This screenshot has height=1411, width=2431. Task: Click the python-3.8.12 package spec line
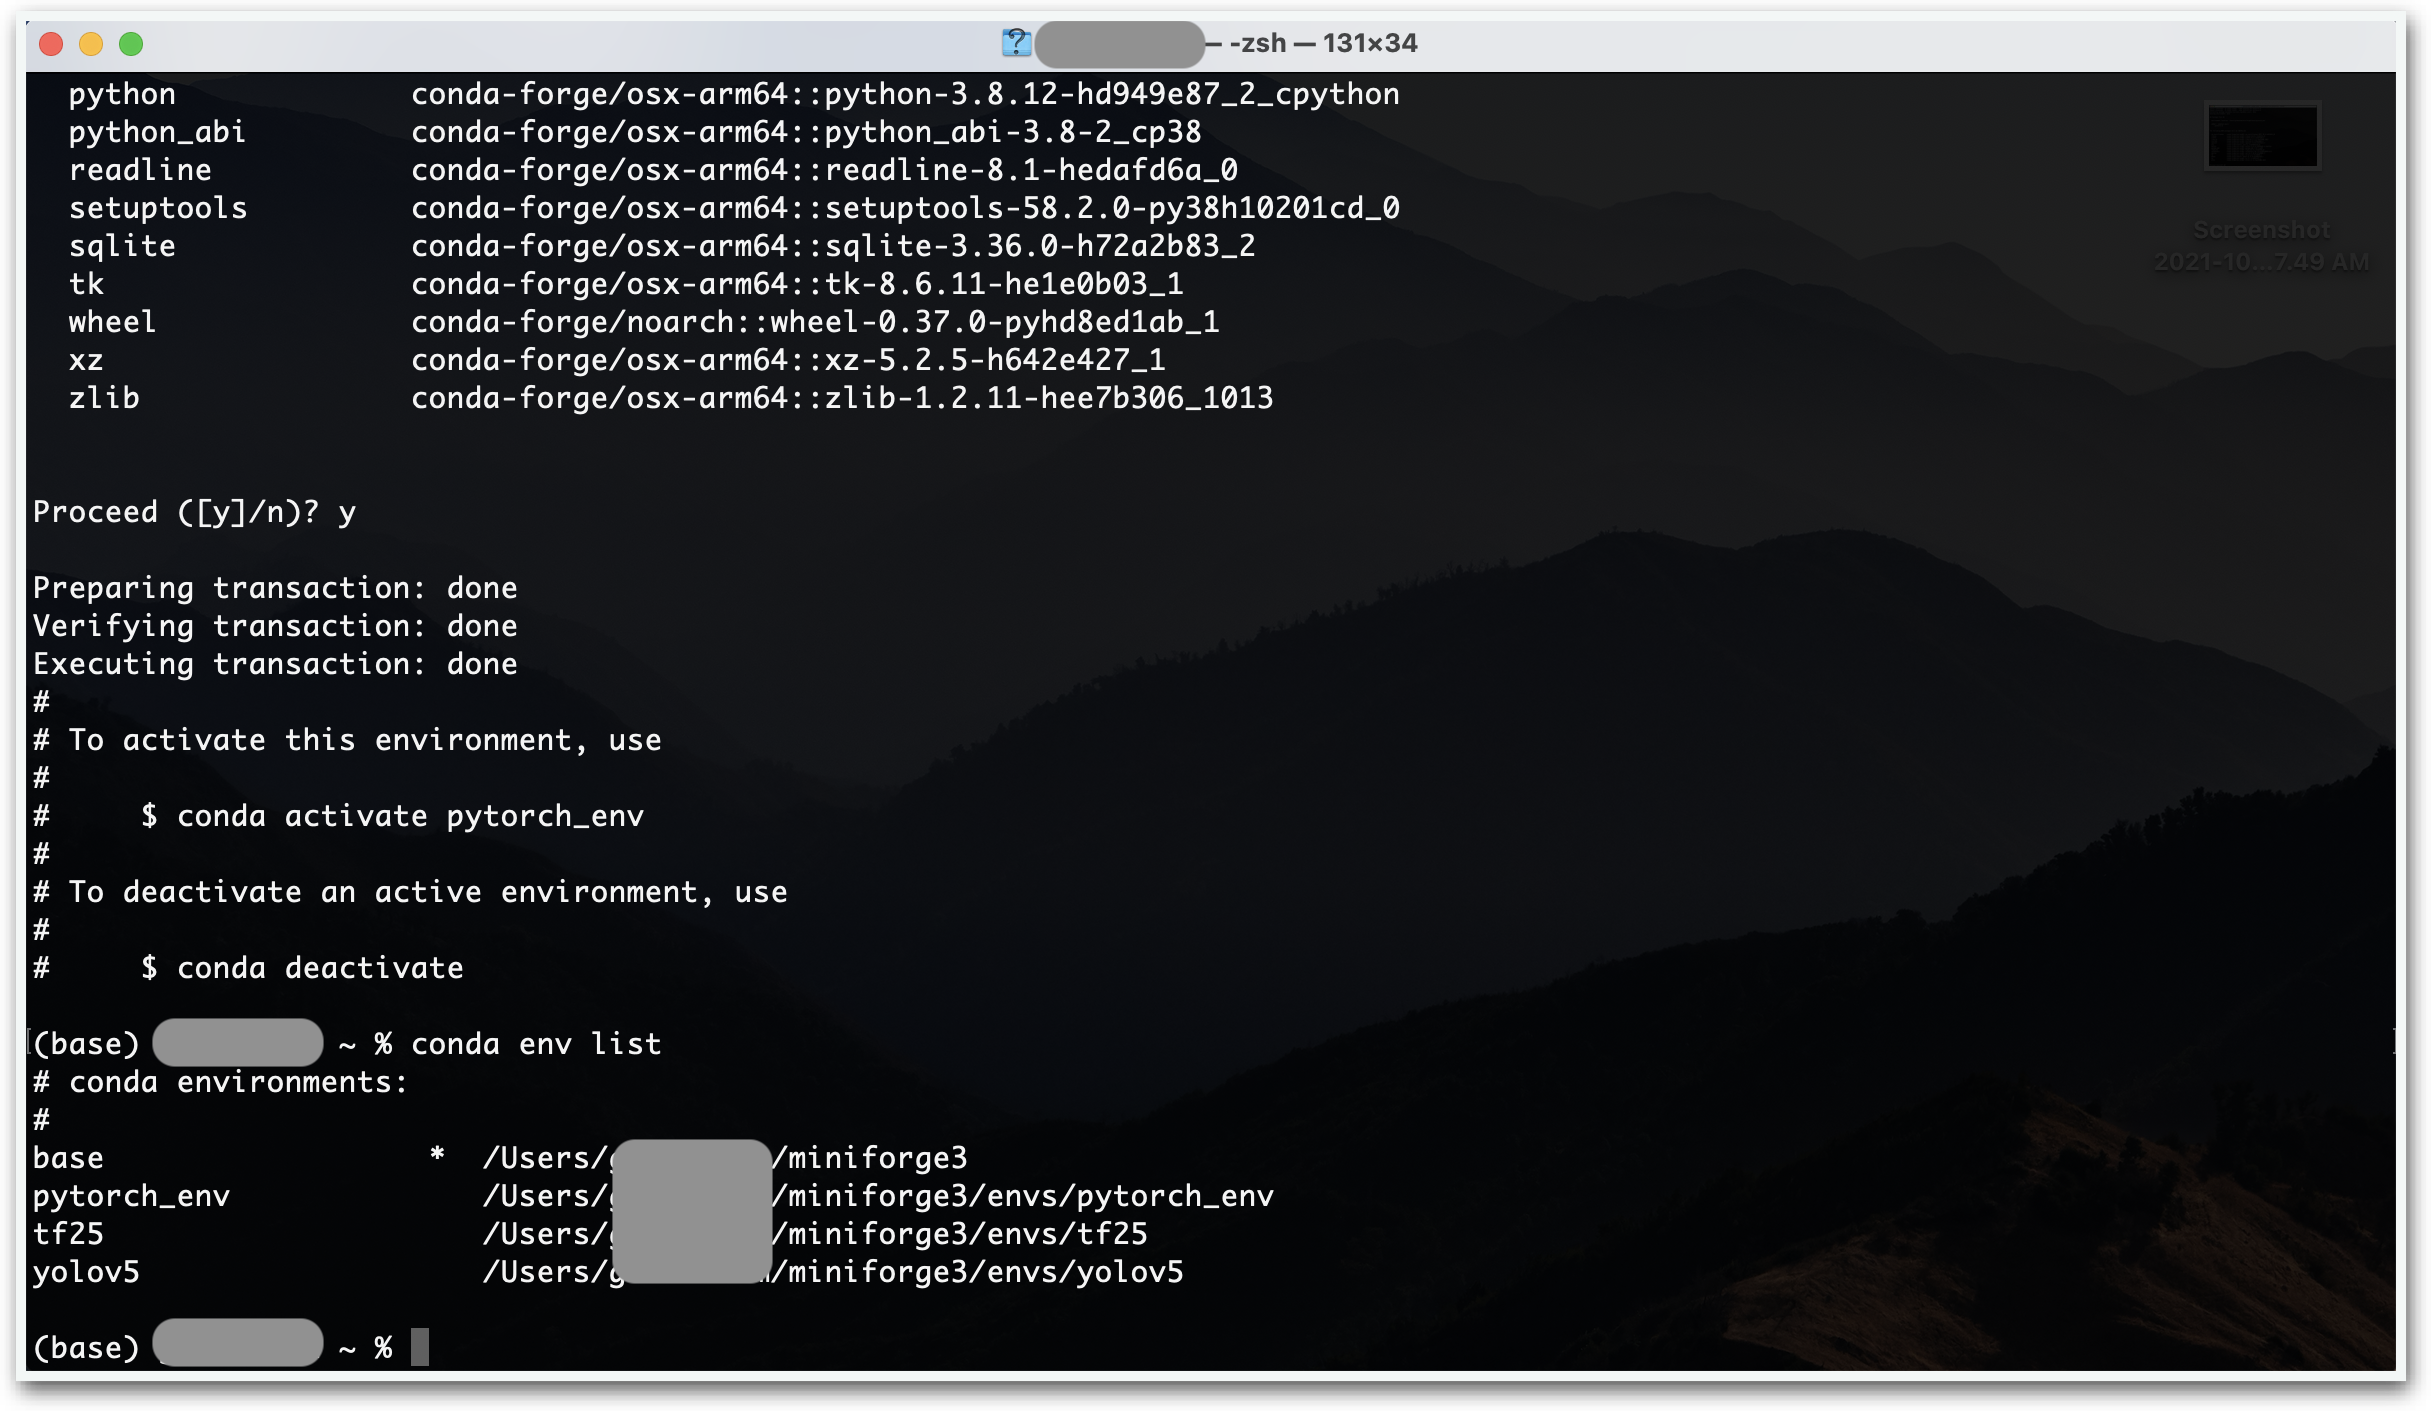click(x=904, y=94)
